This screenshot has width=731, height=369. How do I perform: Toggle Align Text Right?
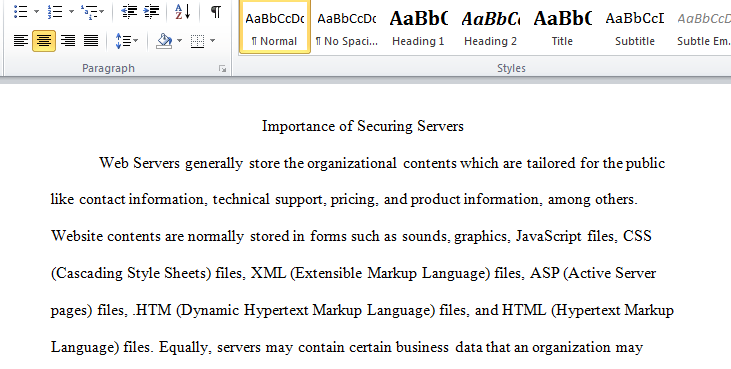pyautogui.click(x=68, y=41)
